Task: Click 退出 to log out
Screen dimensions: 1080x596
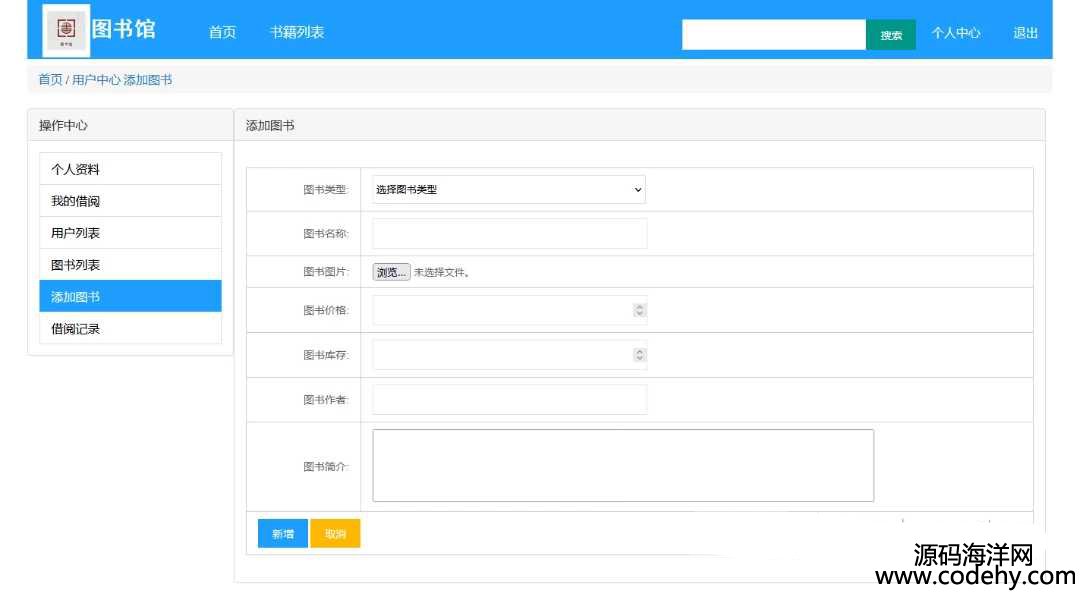Action: tap(1025, 33)
